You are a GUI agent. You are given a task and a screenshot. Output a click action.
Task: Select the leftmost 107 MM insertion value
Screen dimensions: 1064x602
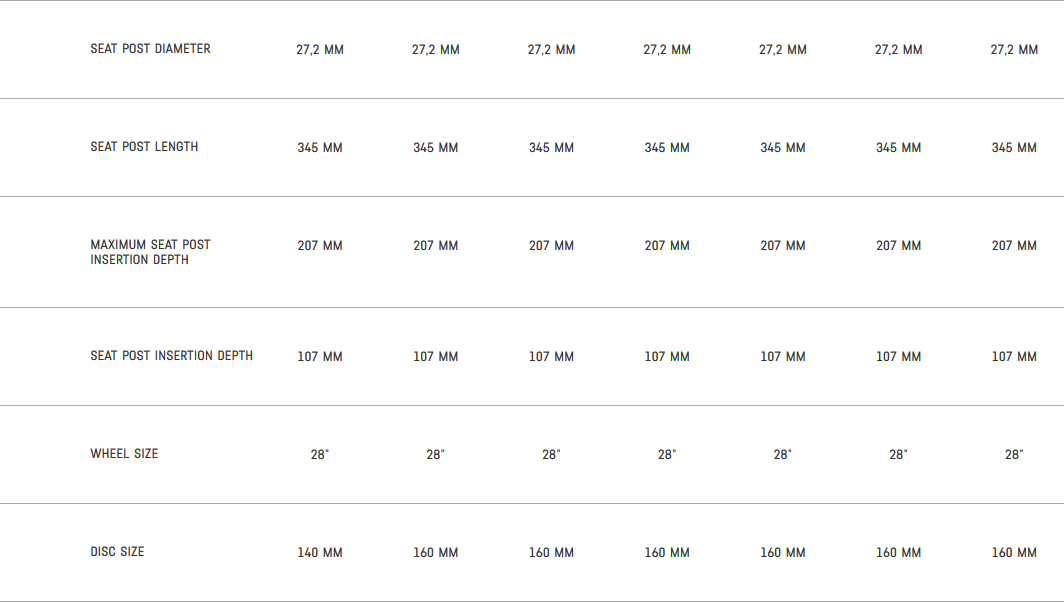pos(320,357)
